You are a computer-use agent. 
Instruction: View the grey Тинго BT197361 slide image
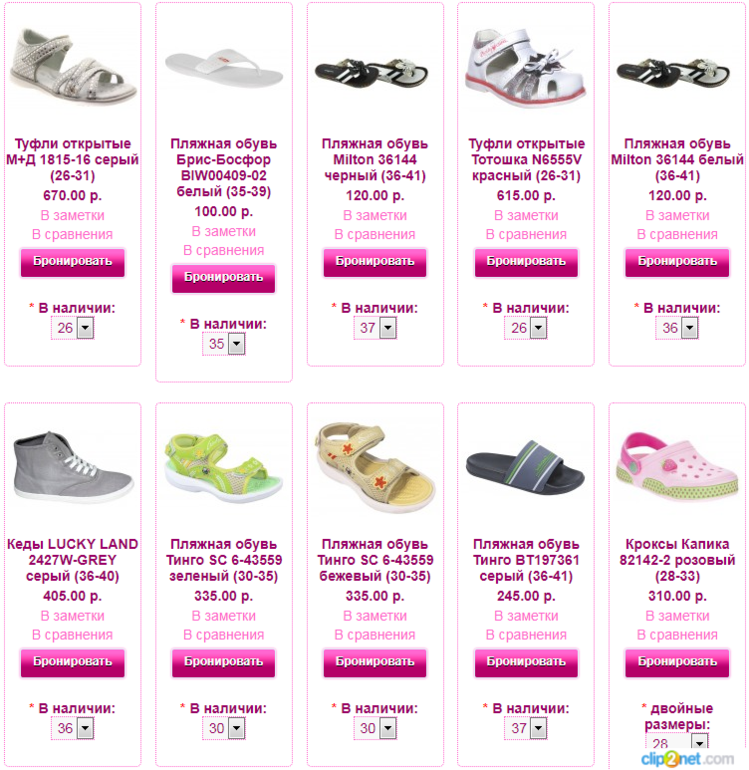(x=526, y=468)
